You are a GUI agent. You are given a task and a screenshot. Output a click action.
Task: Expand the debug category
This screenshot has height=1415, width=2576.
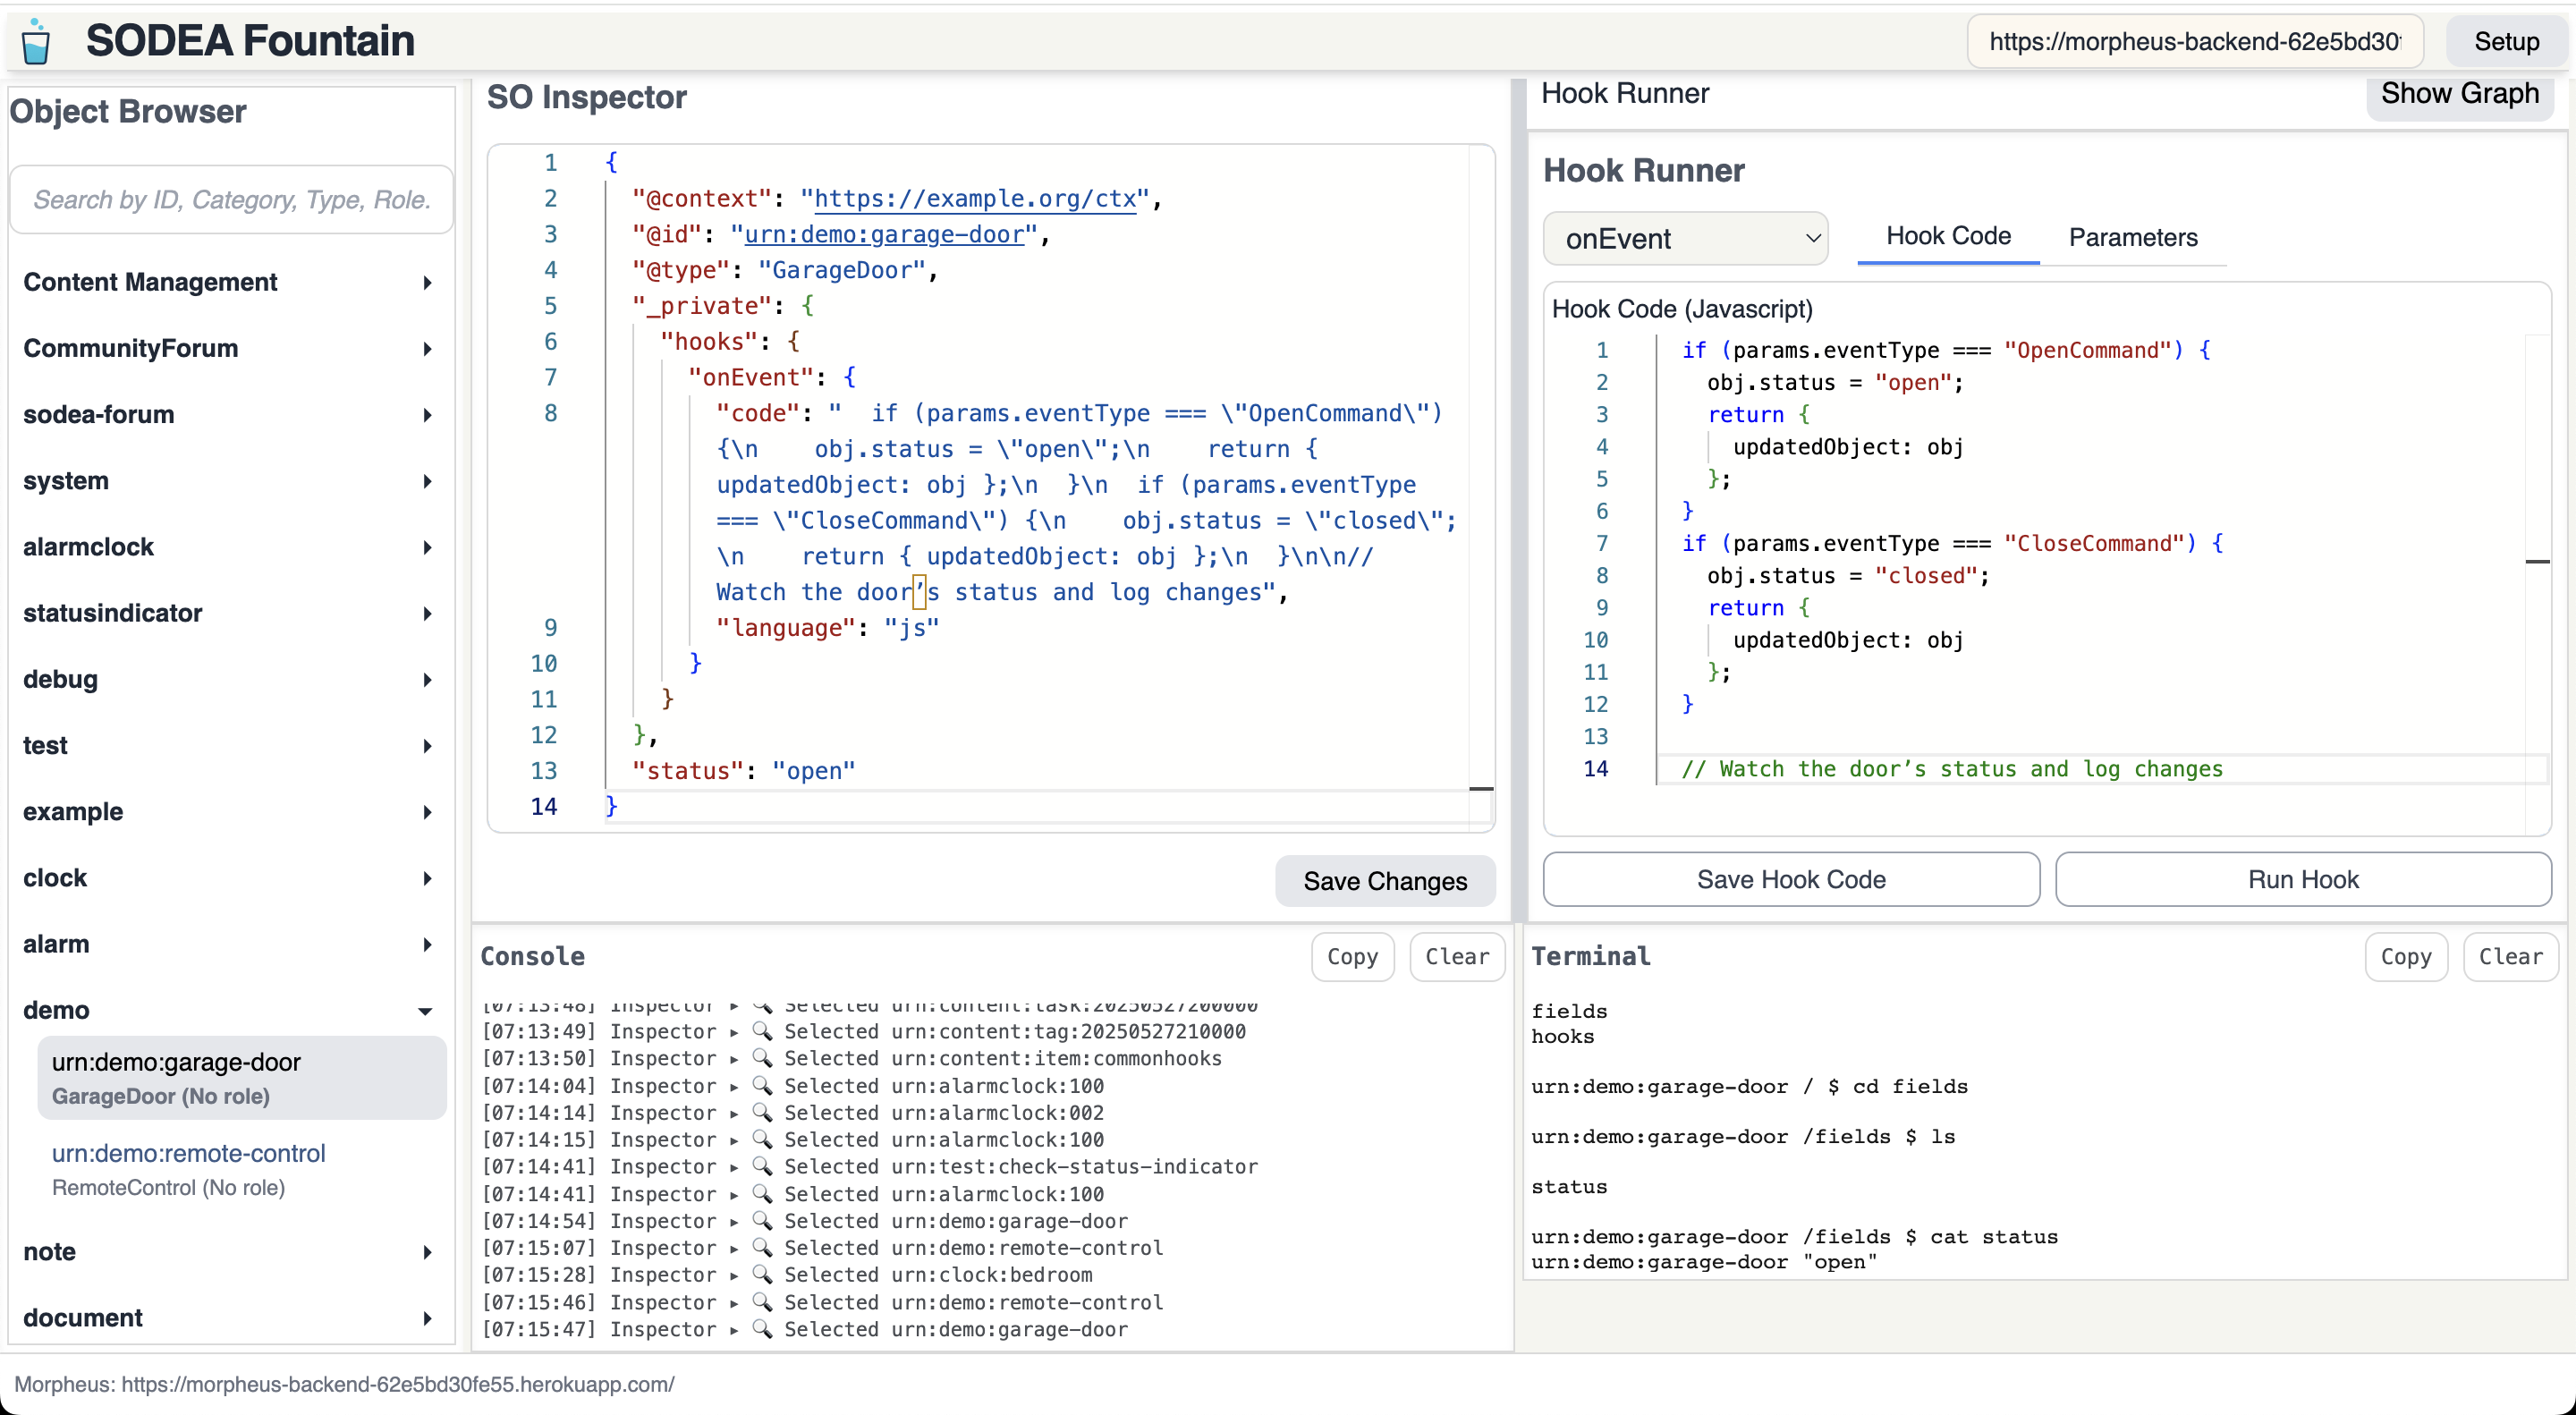[x=230, y=679]
